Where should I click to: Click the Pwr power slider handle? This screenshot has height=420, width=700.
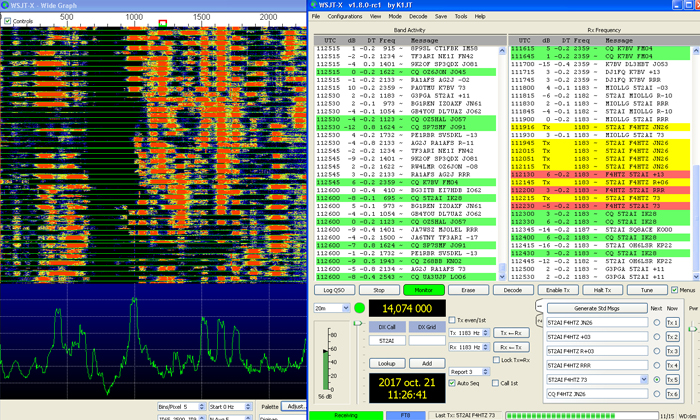[x=692, y=329]
